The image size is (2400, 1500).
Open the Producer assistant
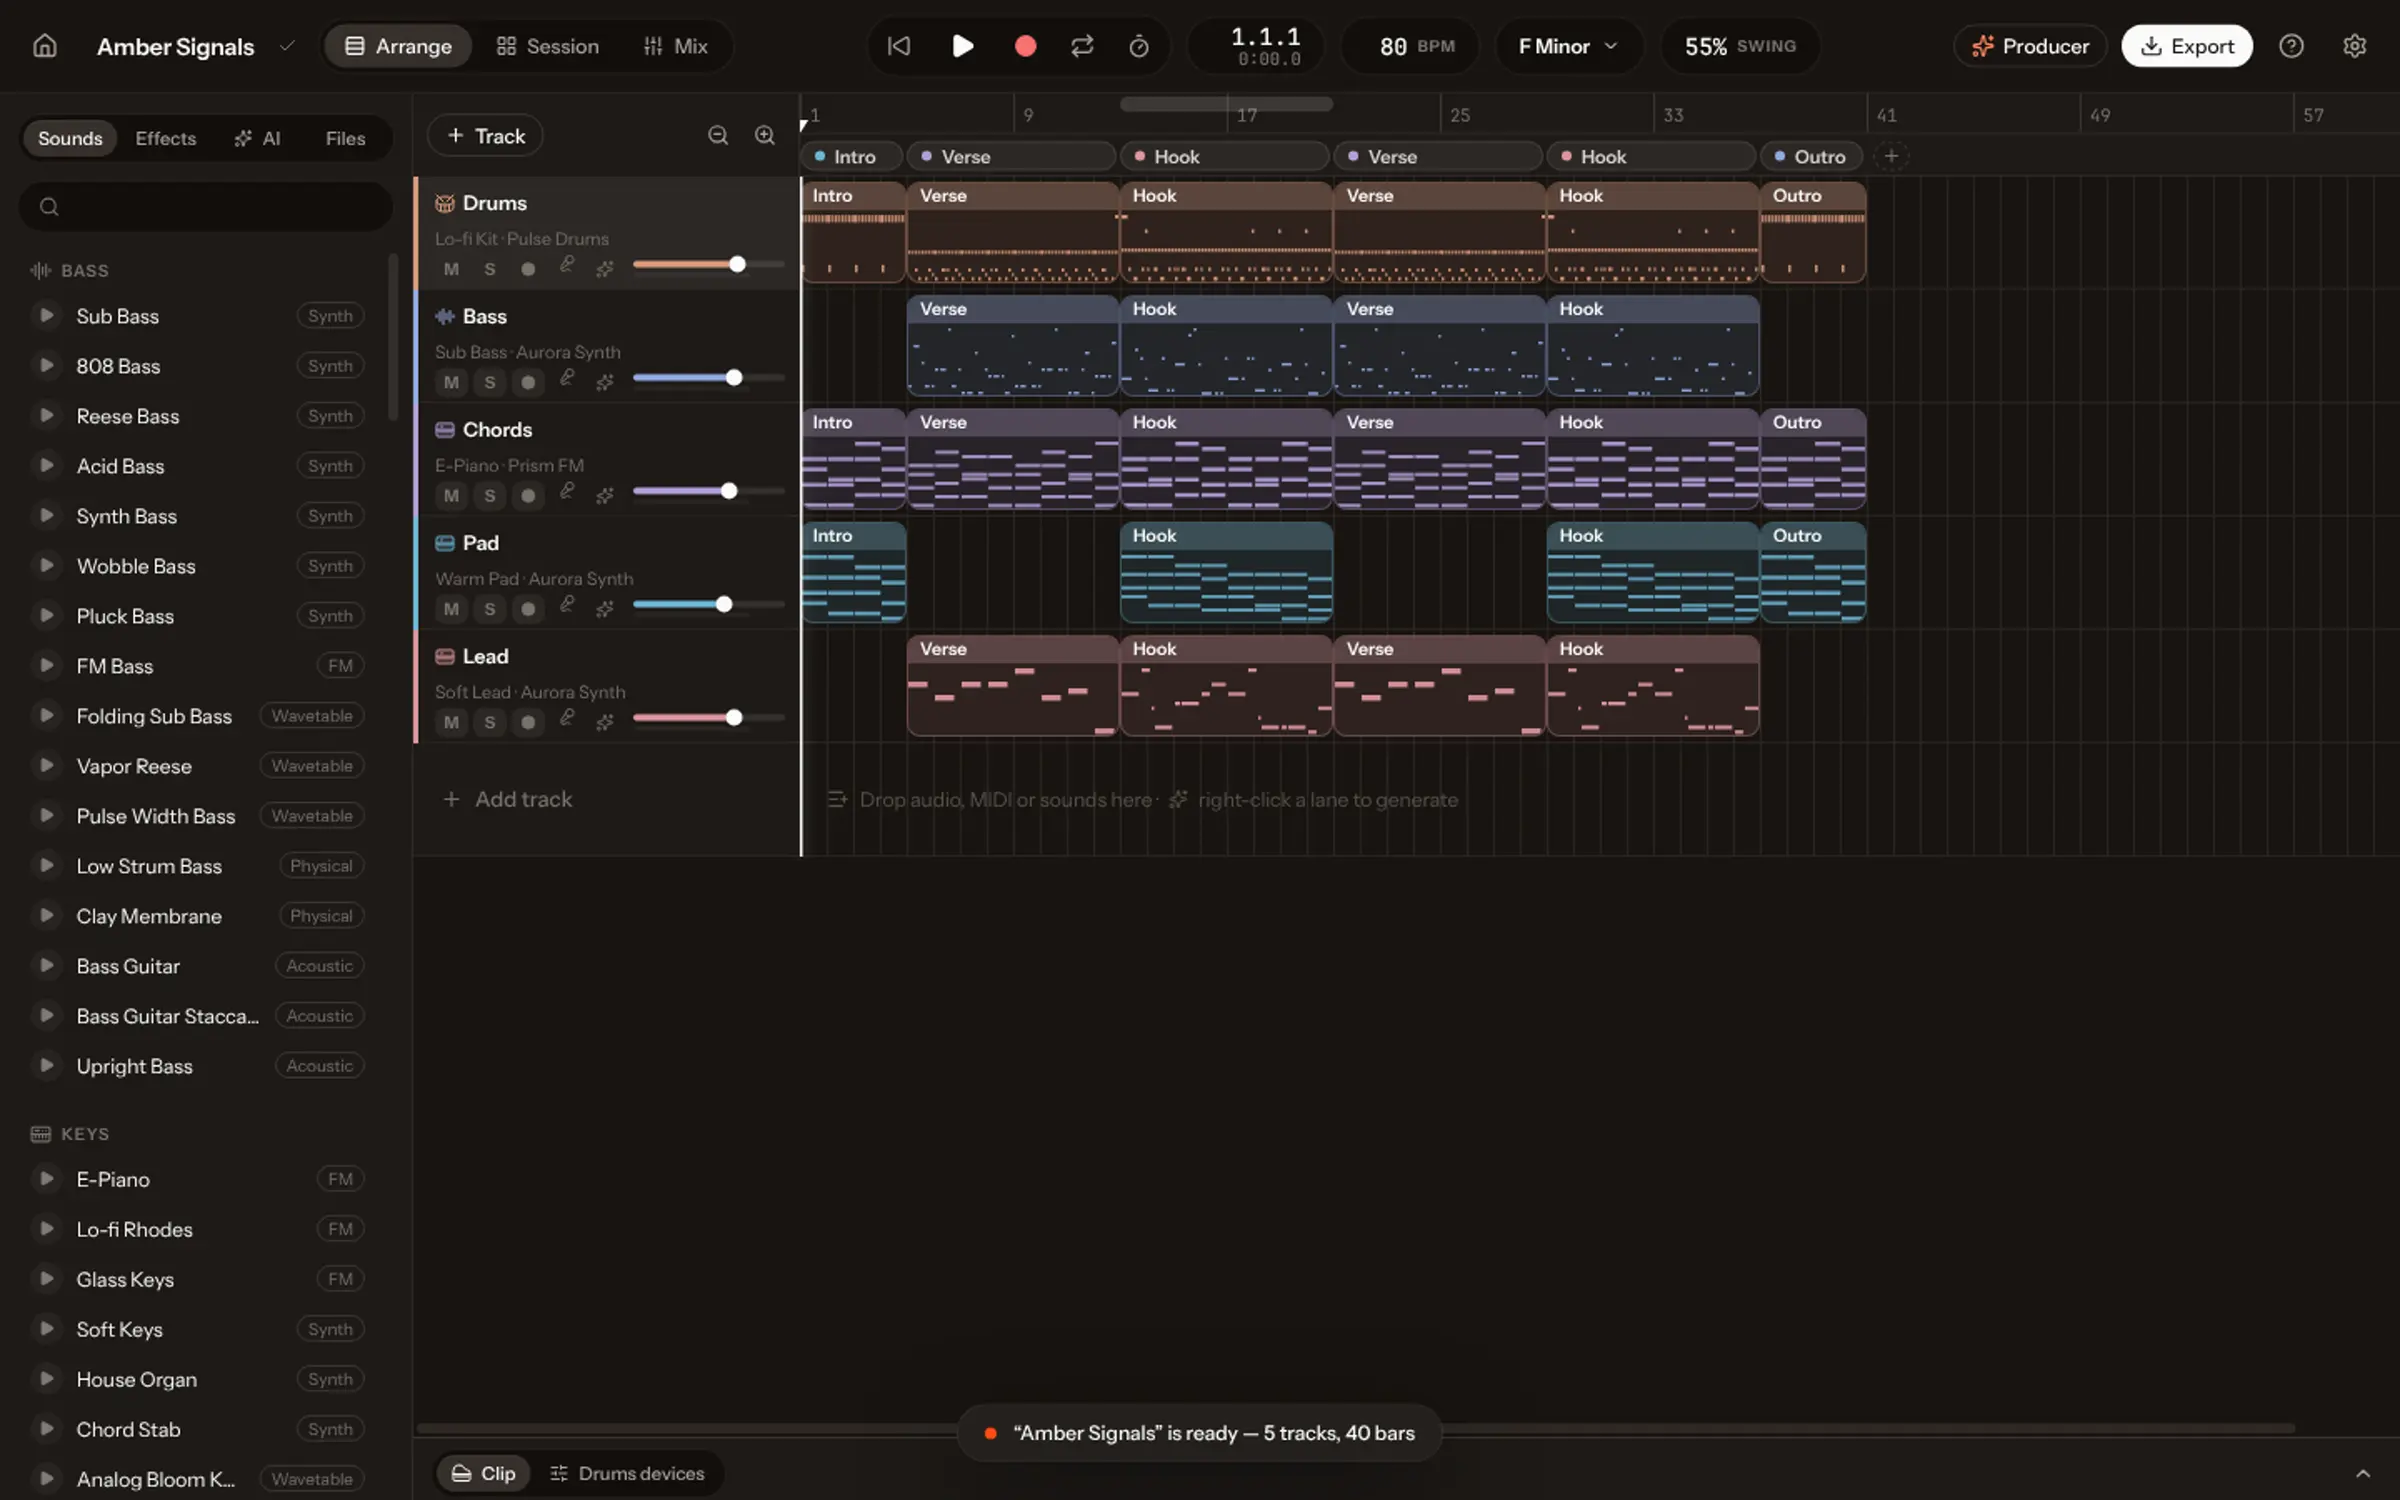point(2030,46)
